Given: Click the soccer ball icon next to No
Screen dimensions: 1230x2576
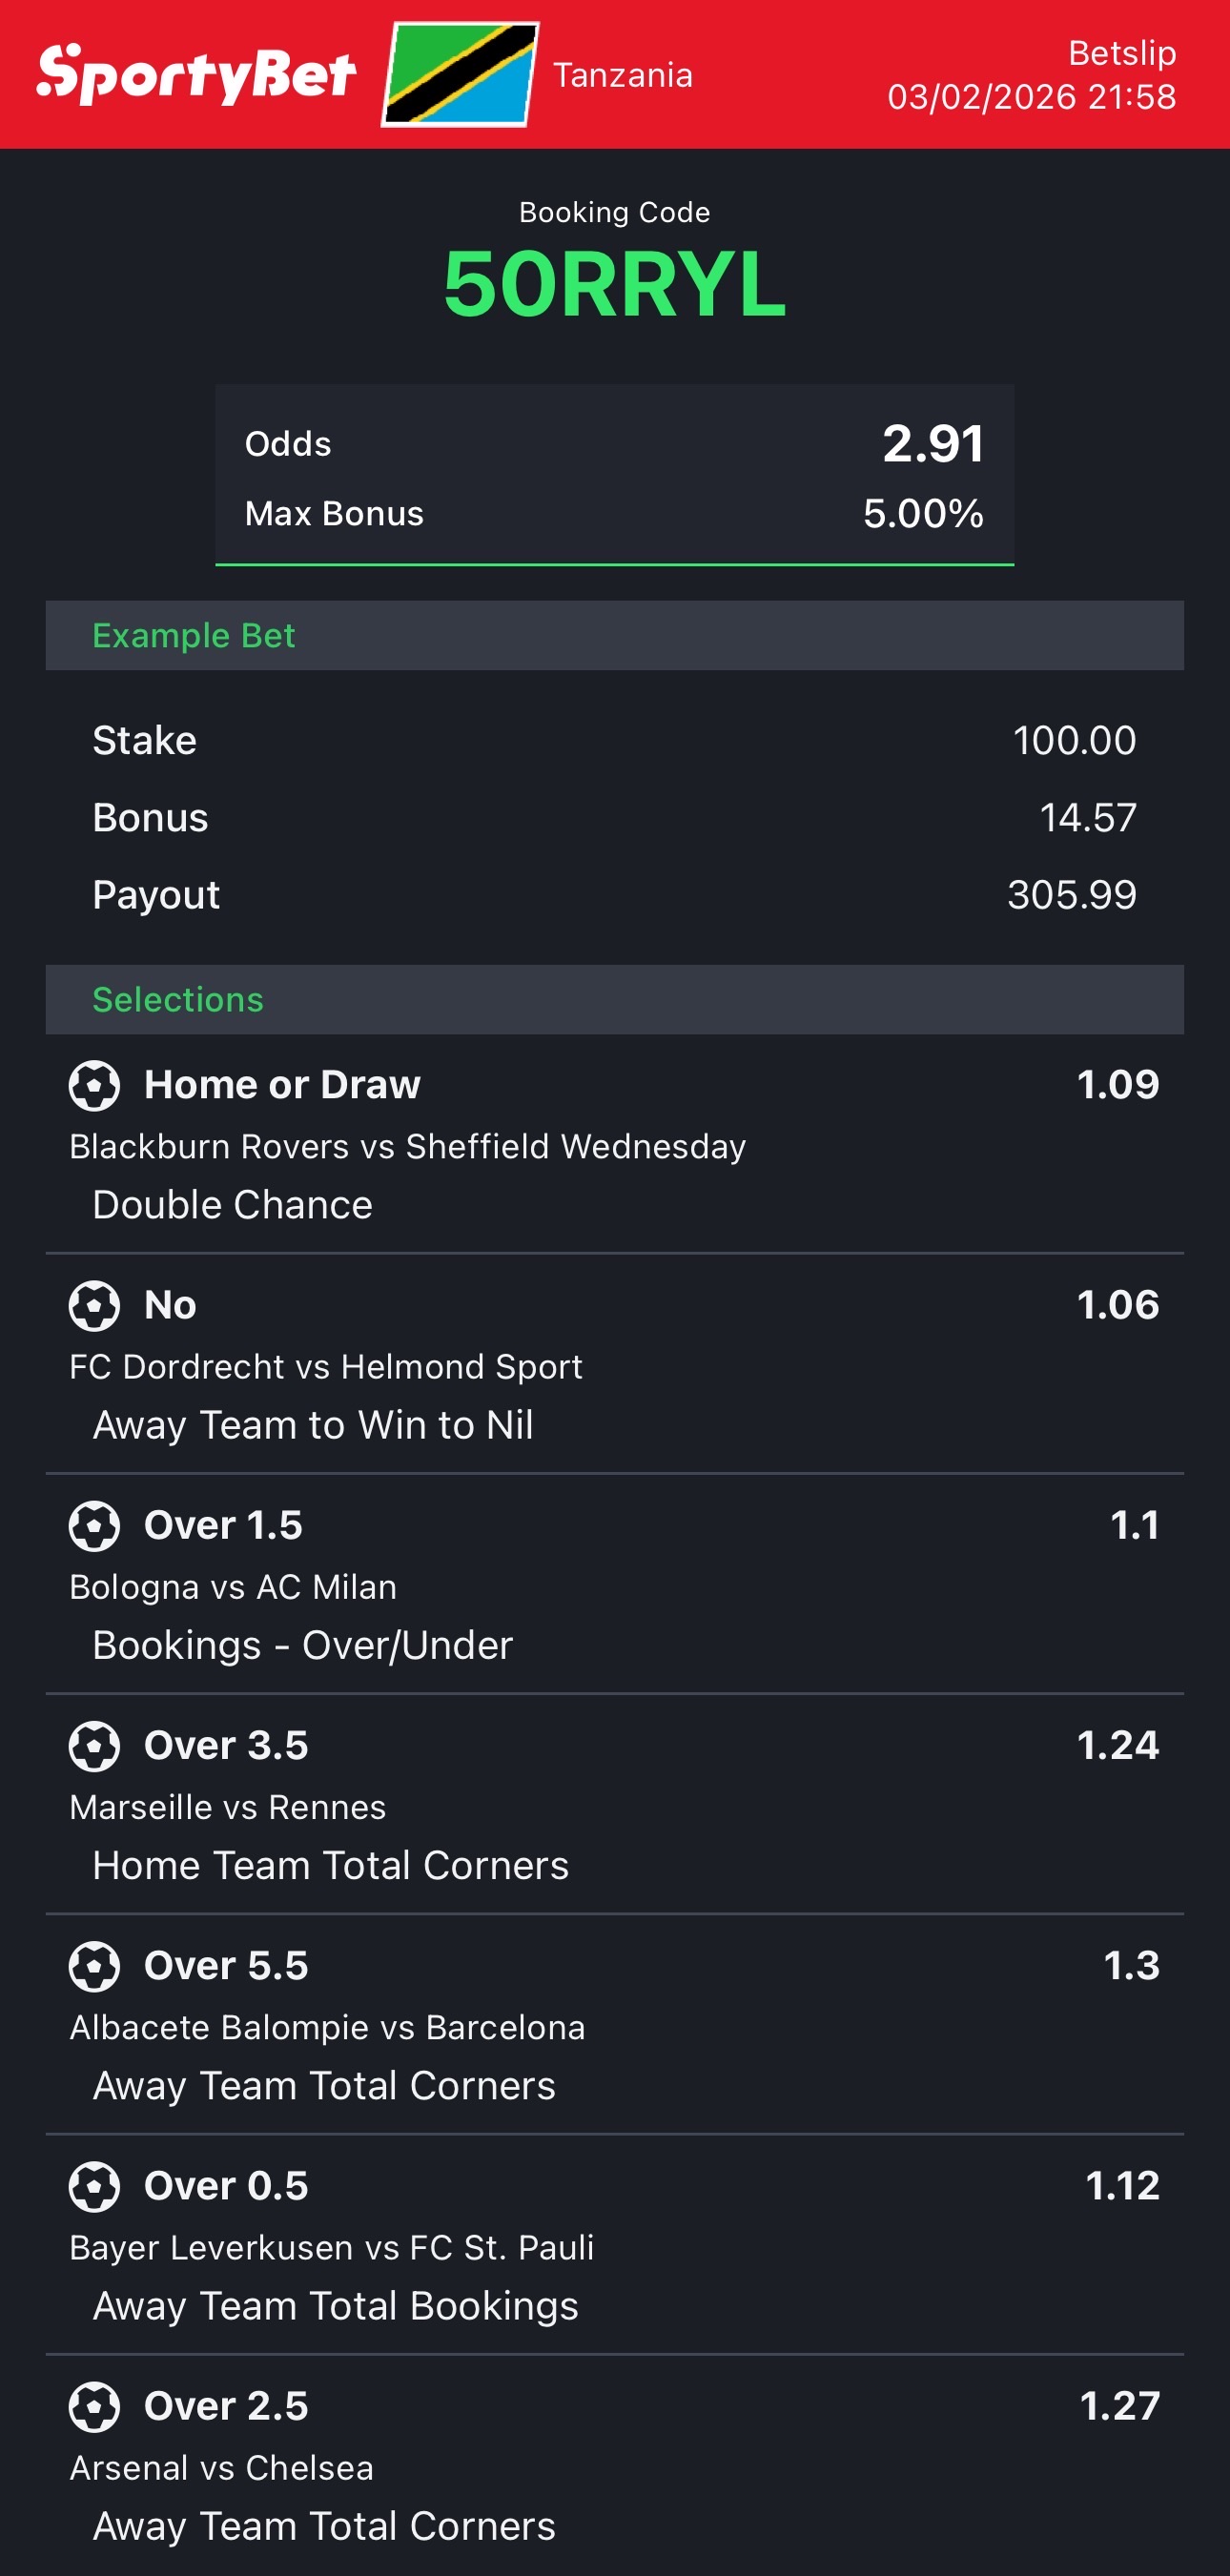Looking at the screenshot, I should (x=94, y=1305).
